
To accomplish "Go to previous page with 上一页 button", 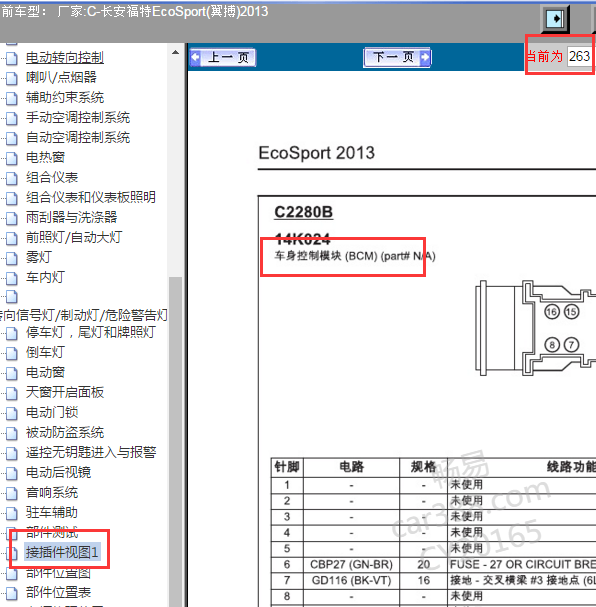I will coord(223,58).
